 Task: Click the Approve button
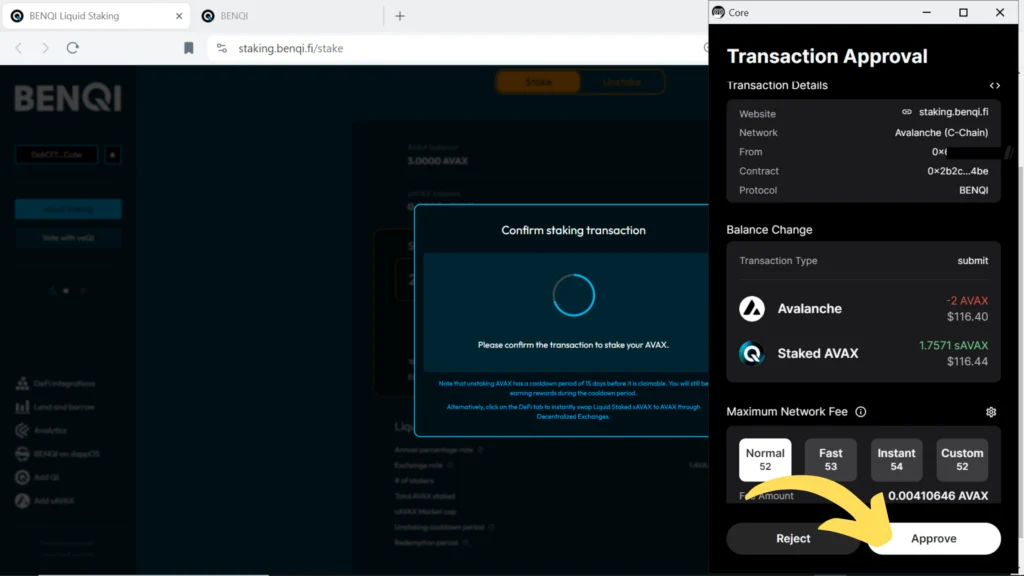click(x=933, y=538)
